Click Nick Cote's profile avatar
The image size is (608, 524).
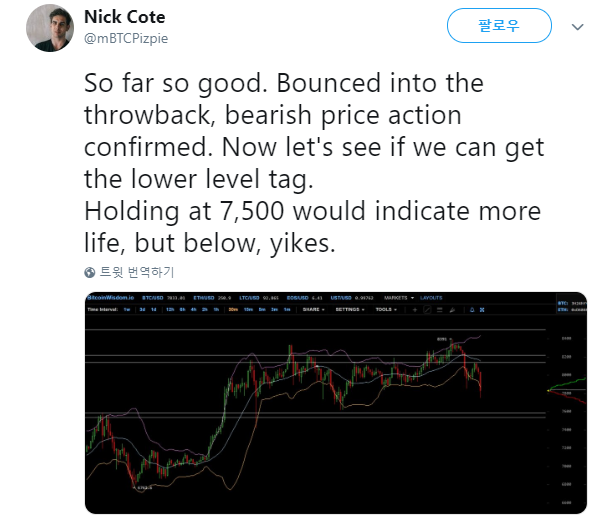pyautogui.click(x=50, y=28)
